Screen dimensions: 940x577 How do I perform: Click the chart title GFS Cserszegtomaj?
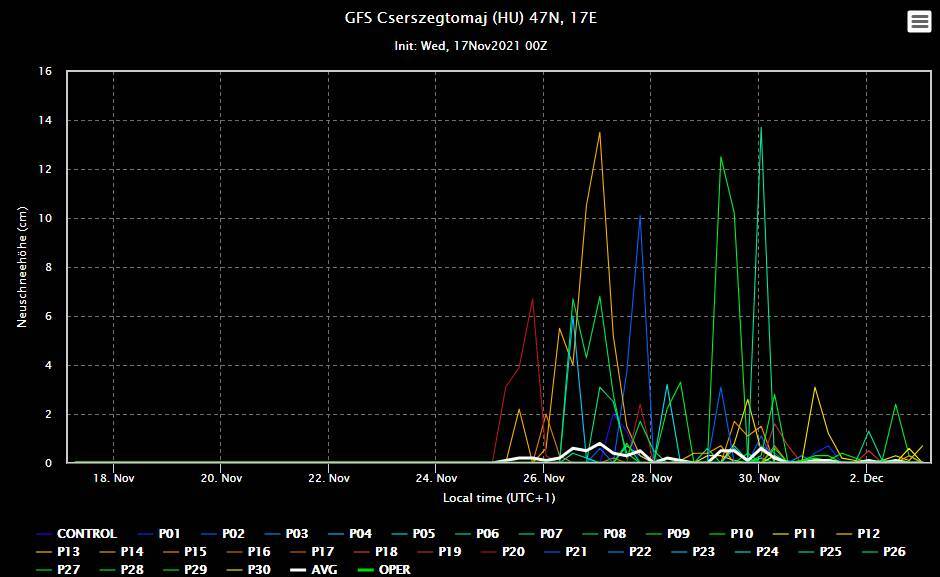470,19
